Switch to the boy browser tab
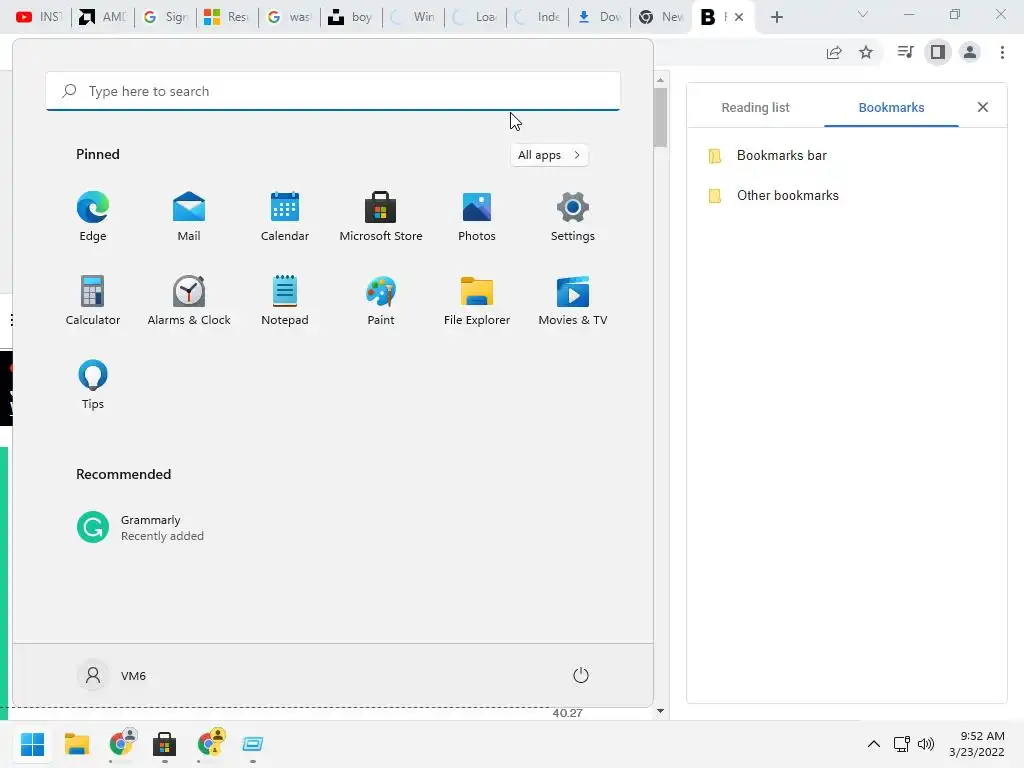 click(351, 17)
